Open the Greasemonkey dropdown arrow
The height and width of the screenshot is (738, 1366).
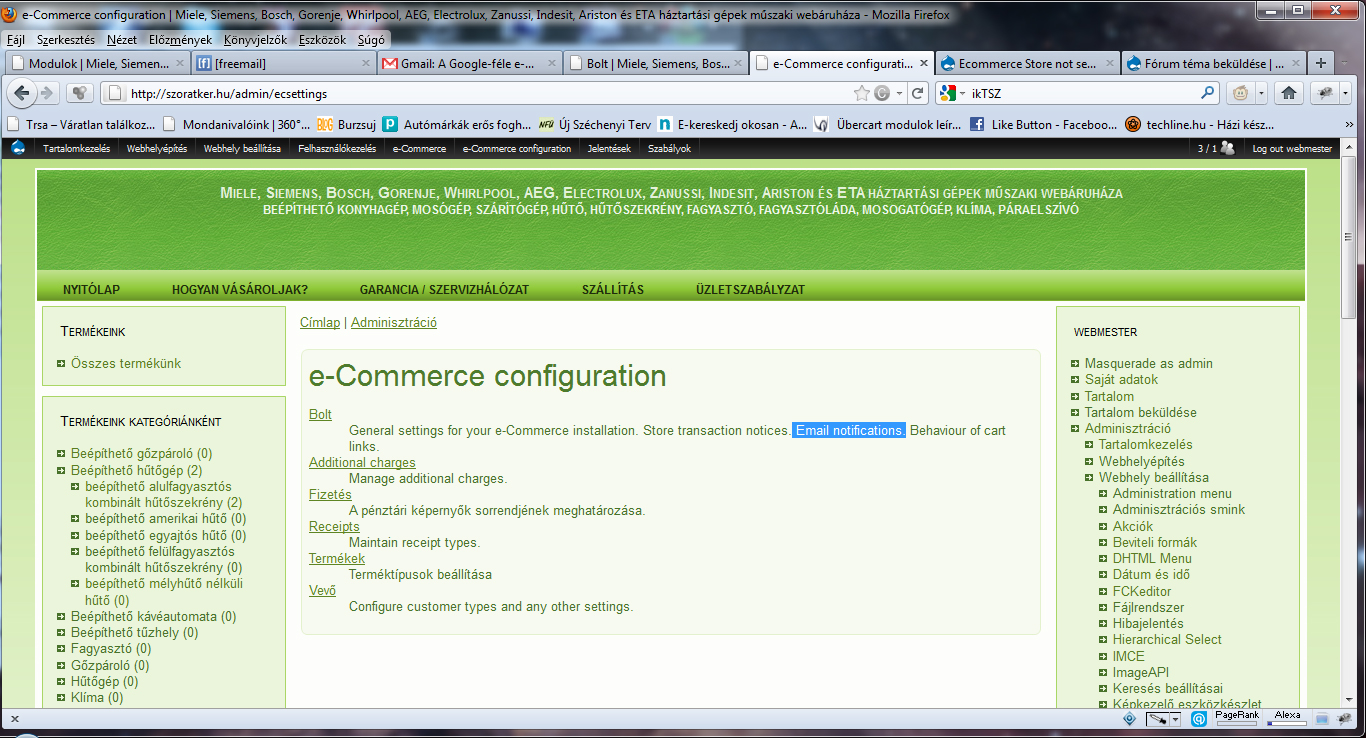1261,93
